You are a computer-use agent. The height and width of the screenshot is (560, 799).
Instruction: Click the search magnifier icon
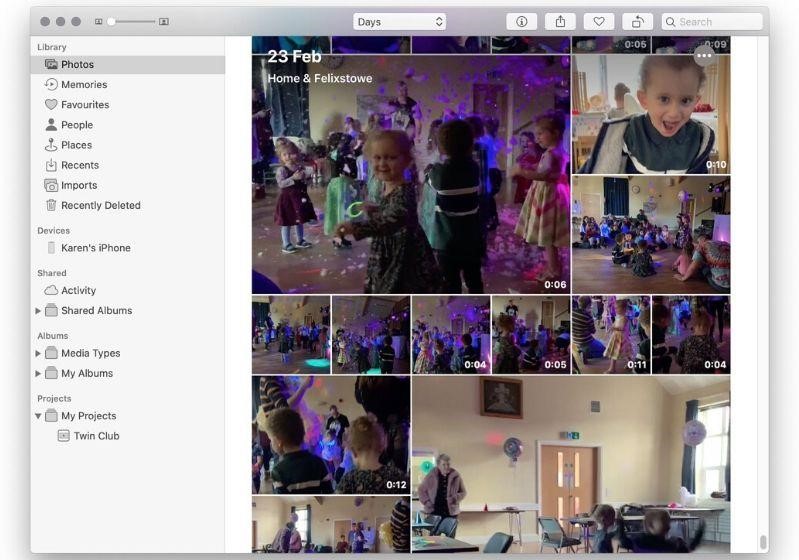click(671, 22)
